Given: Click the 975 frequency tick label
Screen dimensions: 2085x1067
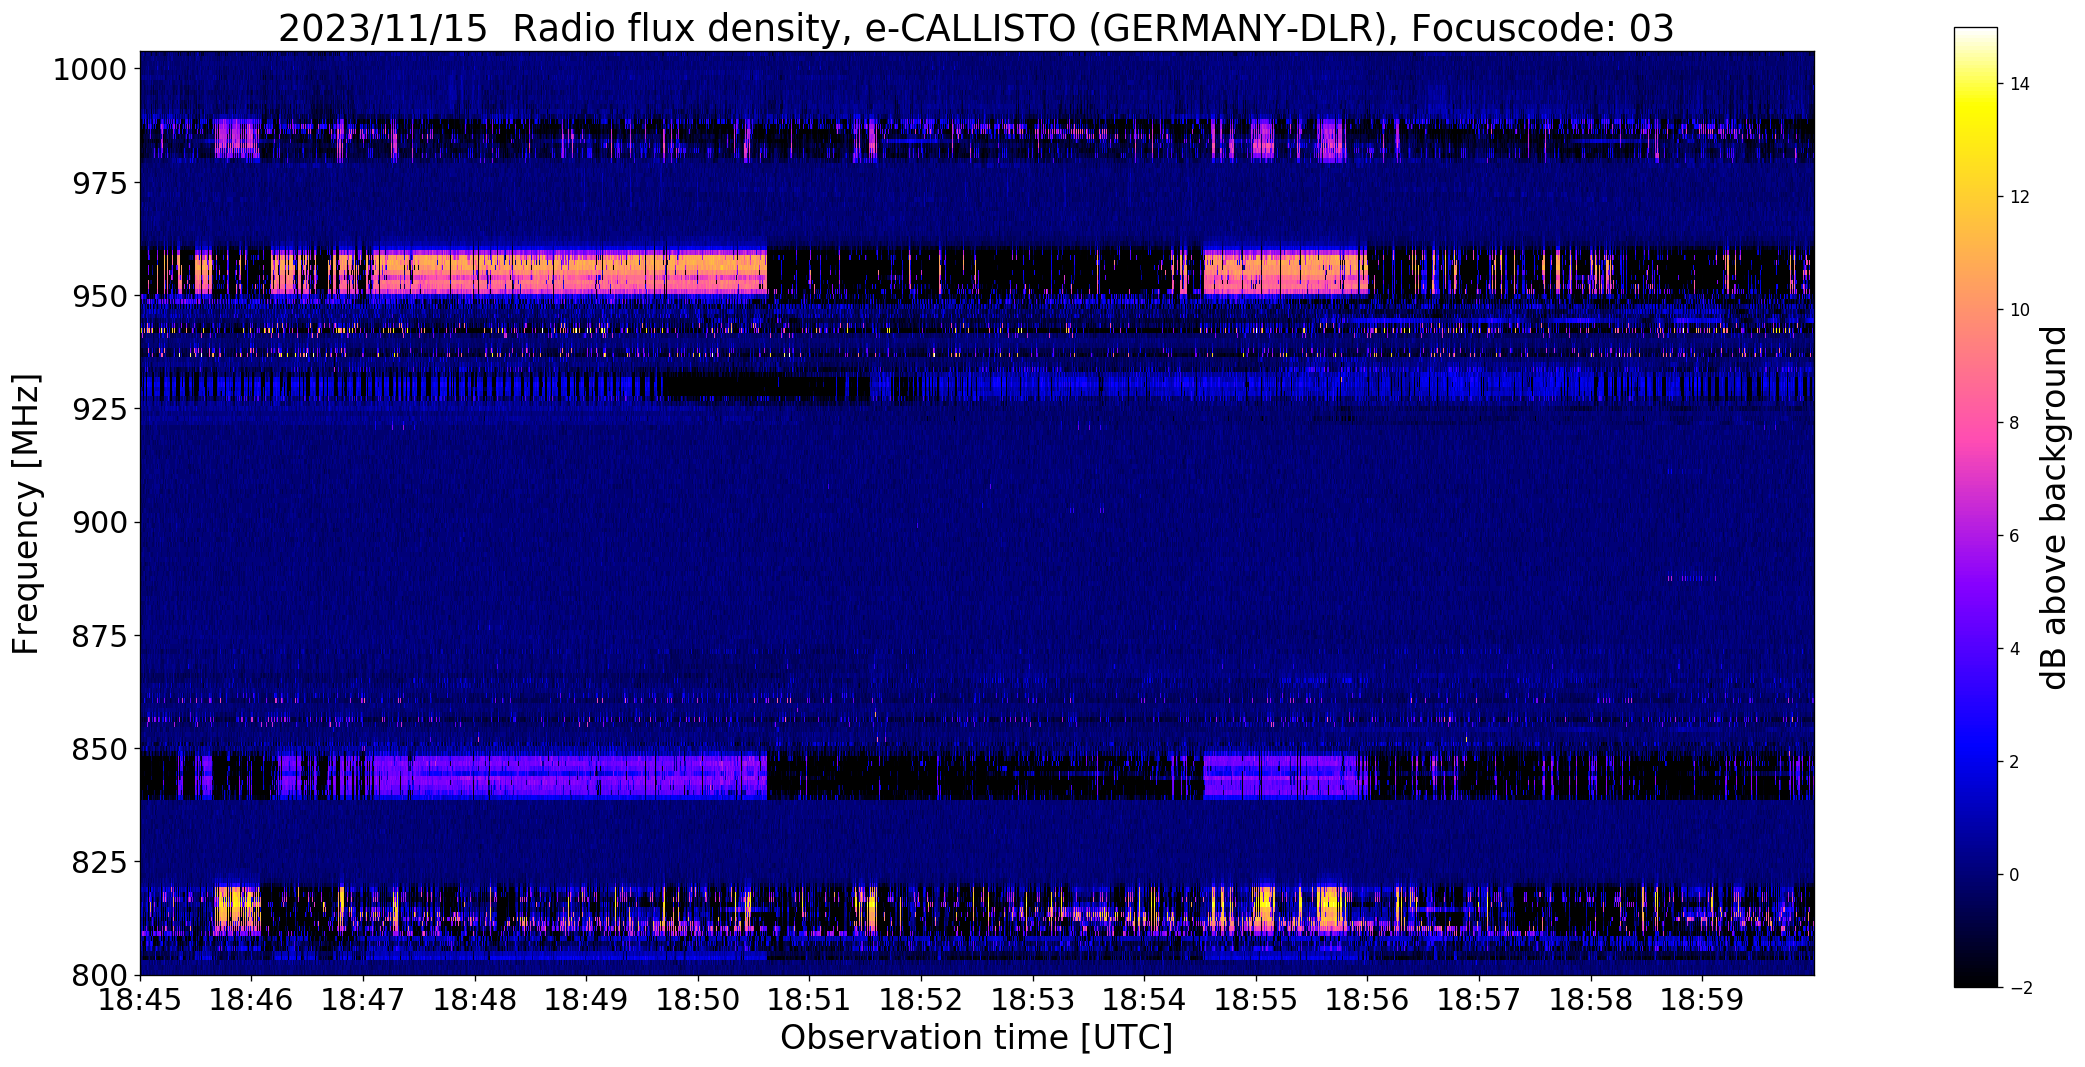Looking at the screenshot, I should pyautogui.click(x=99, y=184).
